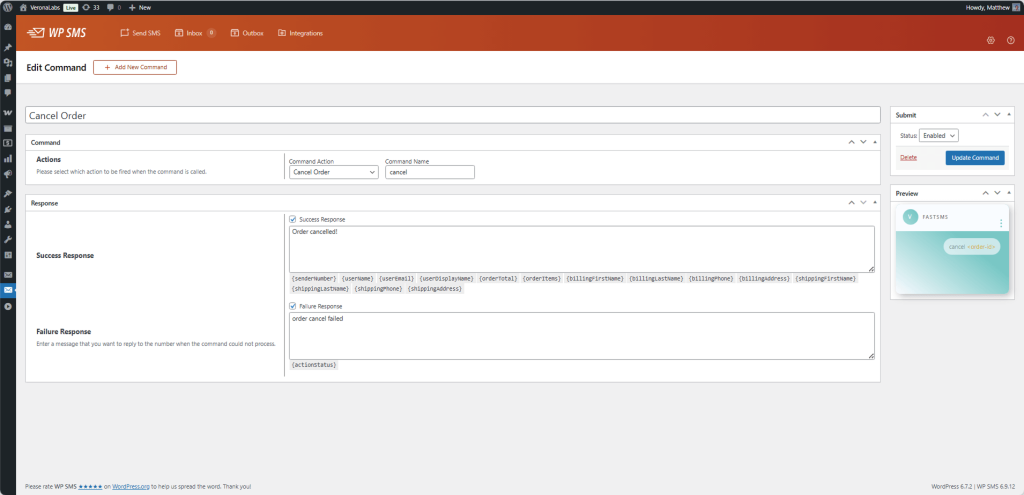Go to the Inbox tab

[x=194, y=33]
